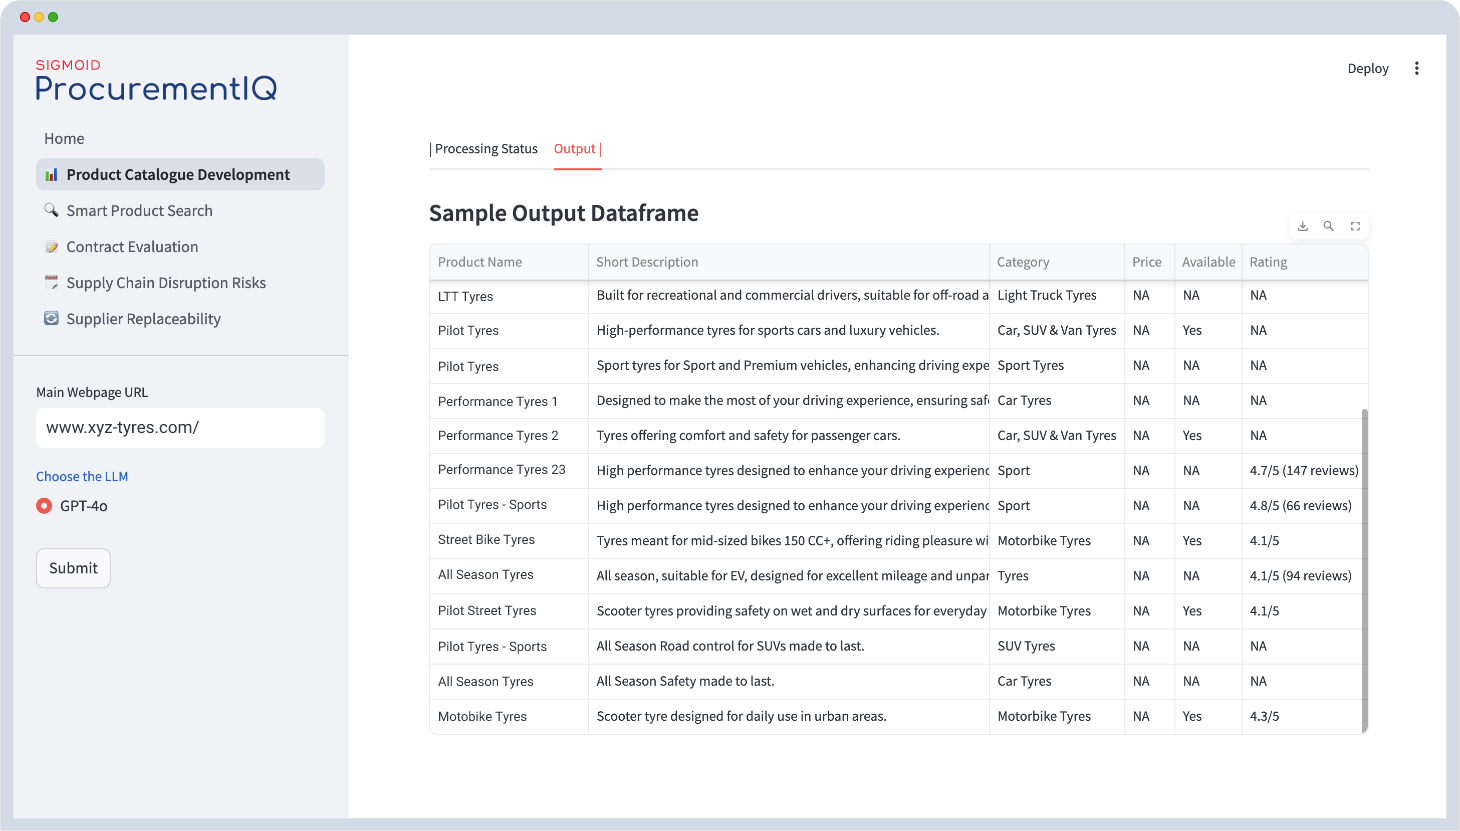The width and height of the screenshot is (1460, 831).
Task: Click the calendar icon beside Supply Chain Disruption Risks
Action: (51, 283)
